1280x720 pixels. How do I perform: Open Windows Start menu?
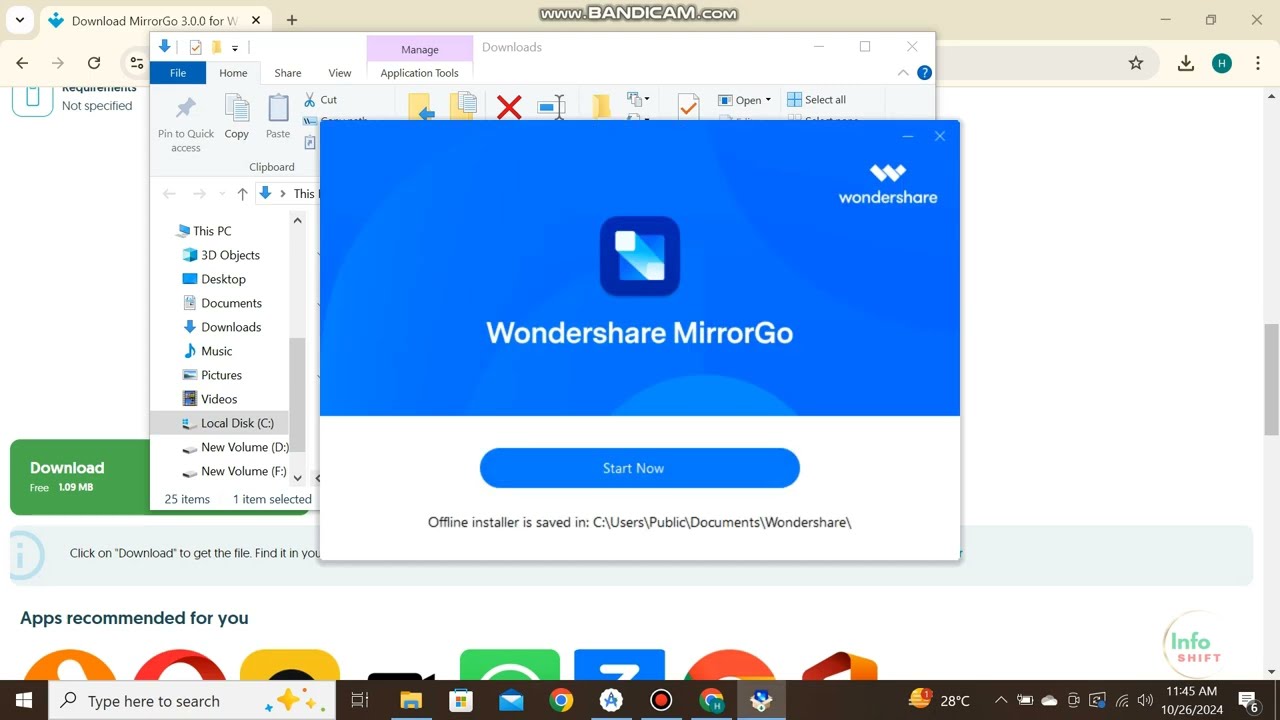[24, 700]
